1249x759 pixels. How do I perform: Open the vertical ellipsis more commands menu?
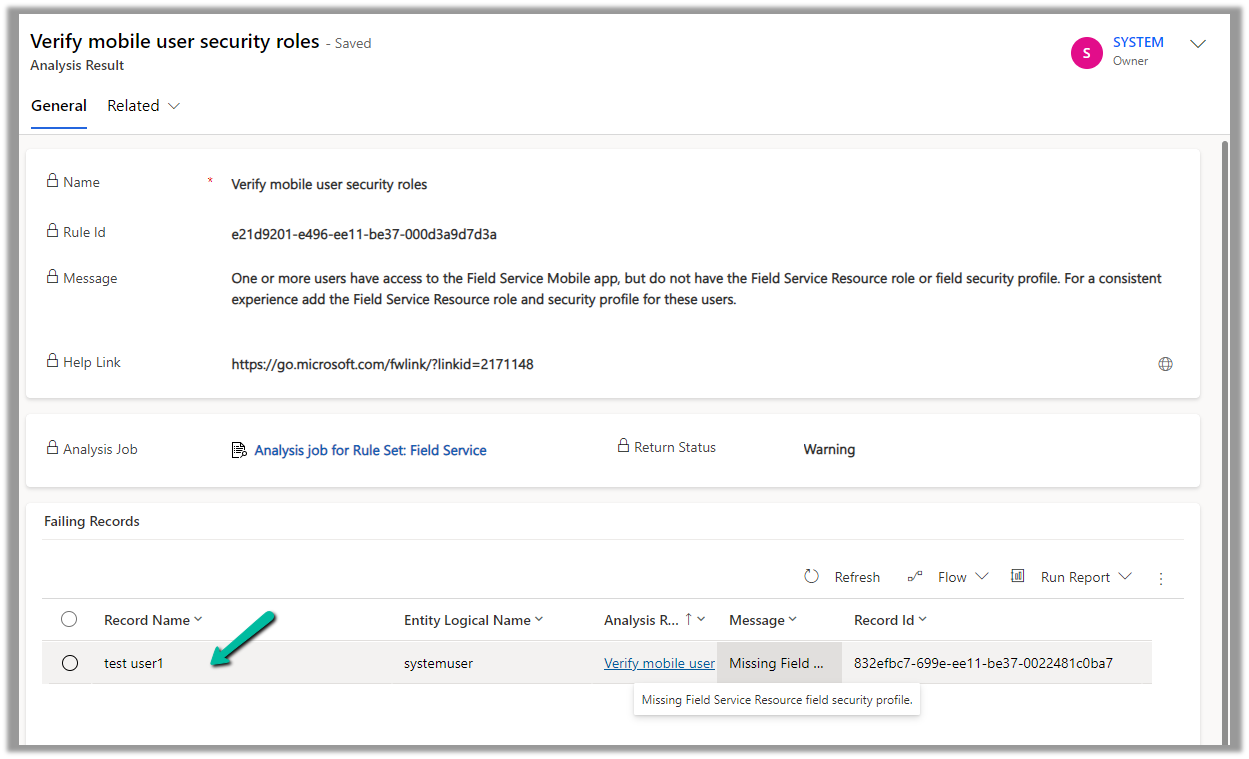1161,578
